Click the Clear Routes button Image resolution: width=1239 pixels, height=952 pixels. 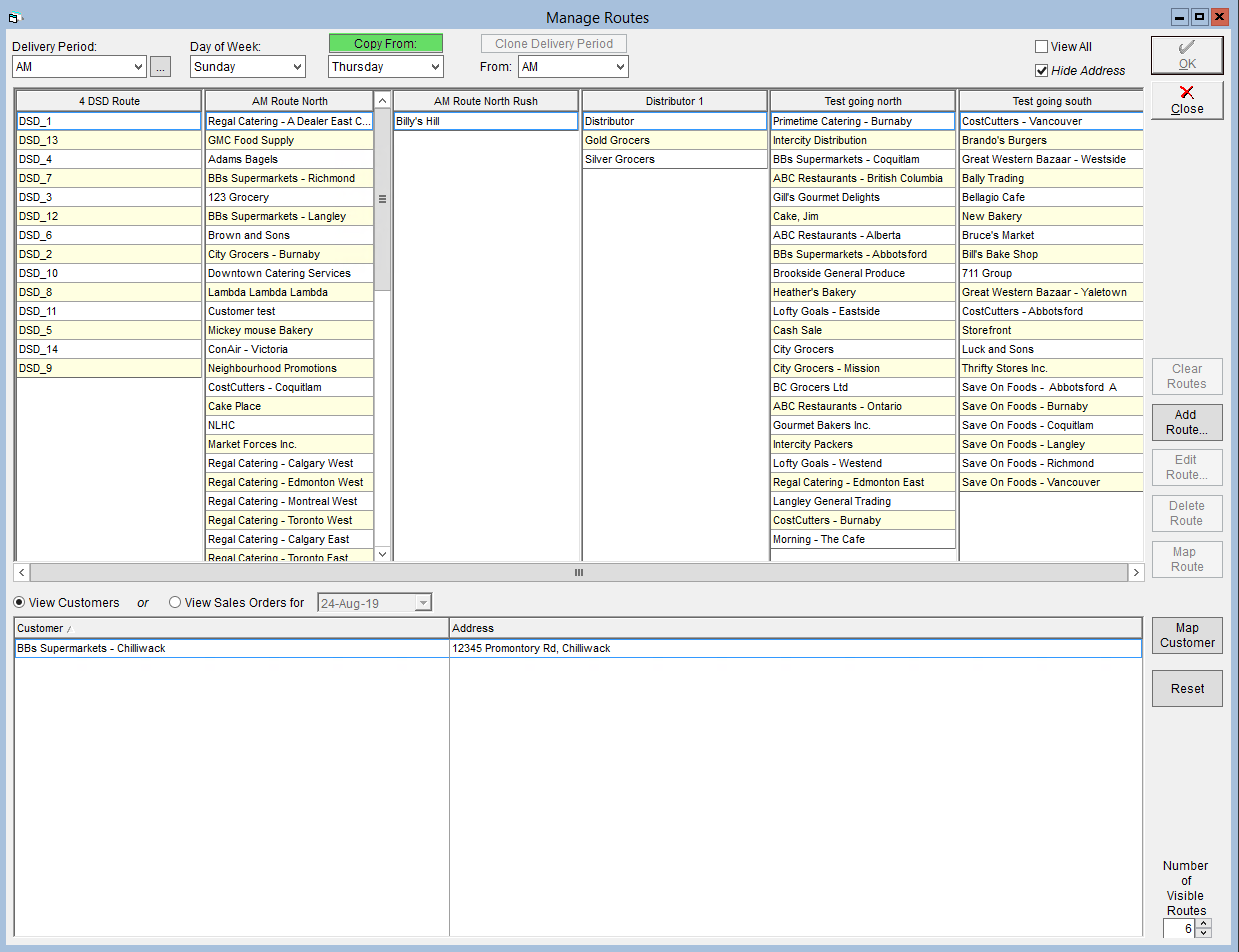1187,376
